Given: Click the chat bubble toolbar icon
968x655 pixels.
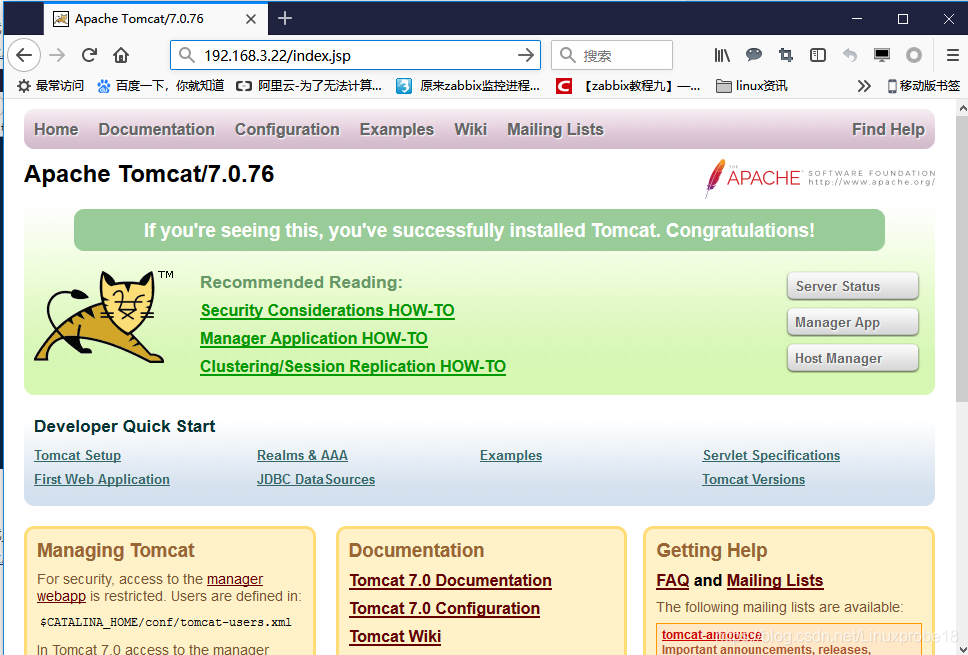Looking at the screenshot, I should [x=754, y=55].
